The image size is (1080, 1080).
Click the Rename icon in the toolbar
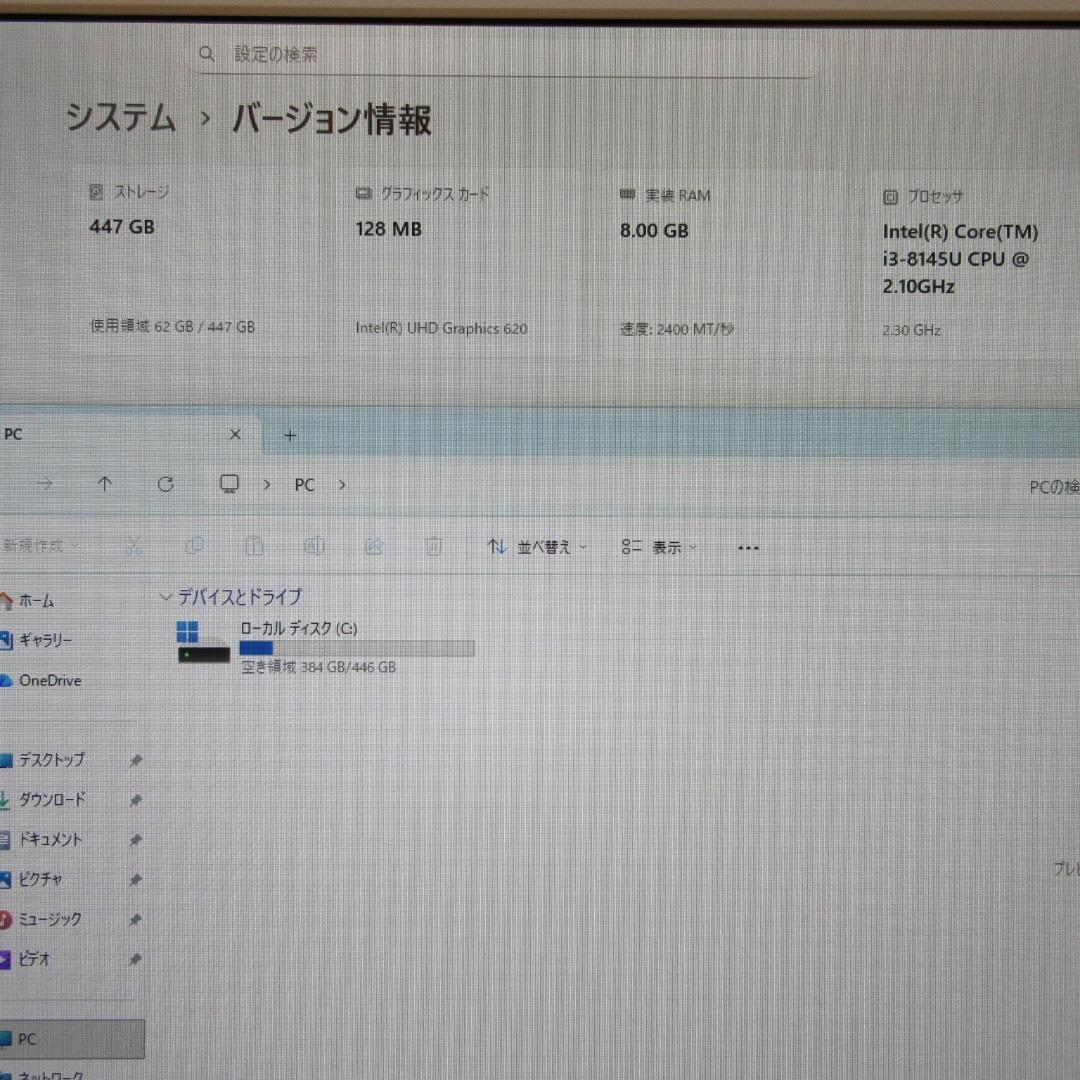tap(314, 546)
